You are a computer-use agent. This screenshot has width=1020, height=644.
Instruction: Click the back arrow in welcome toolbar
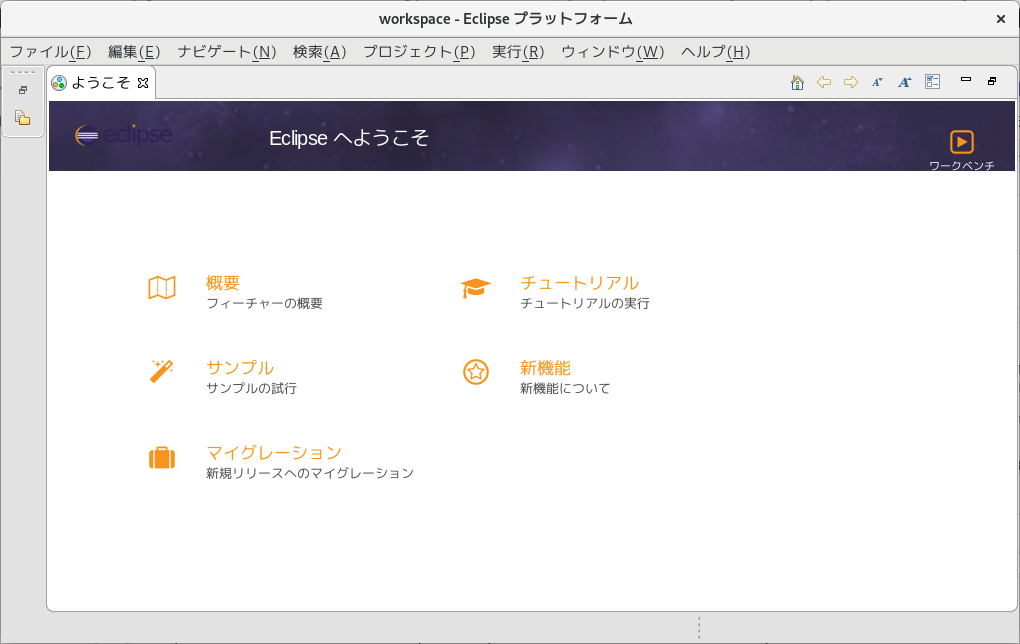[824, 82]
